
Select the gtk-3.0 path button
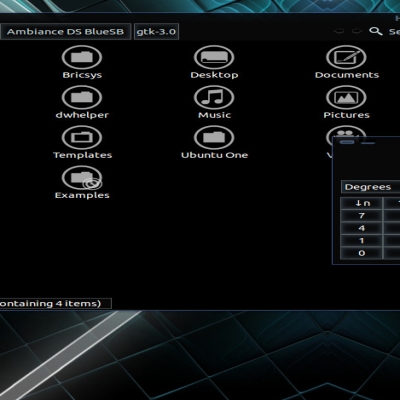click(x=156, y=32)
